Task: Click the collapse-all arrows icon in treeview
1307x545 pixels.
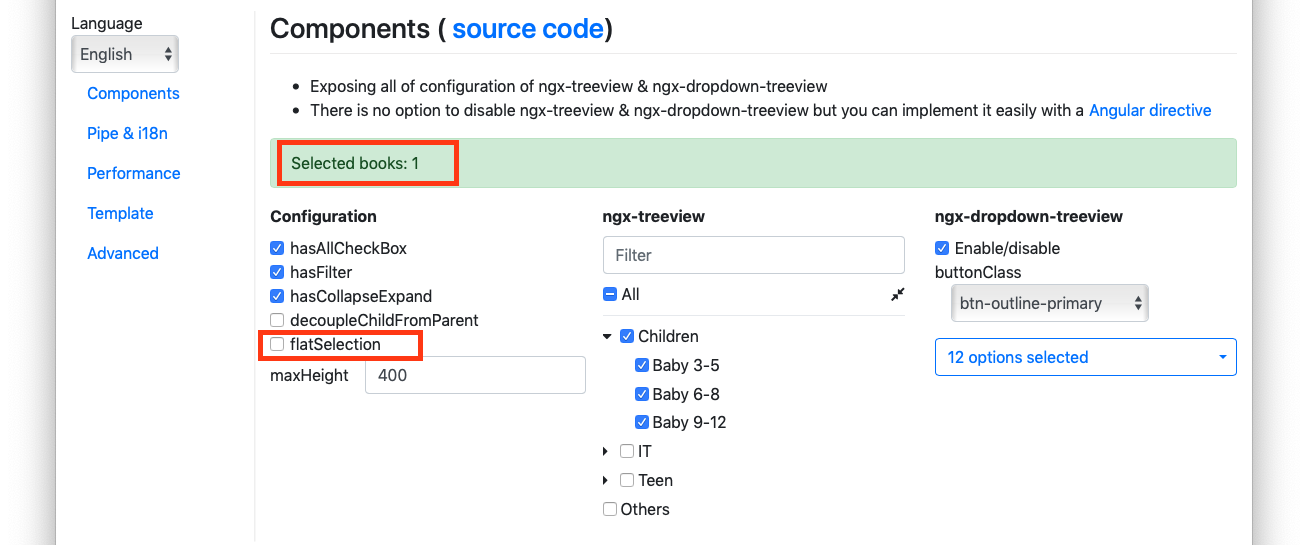Action: point(897,295)
